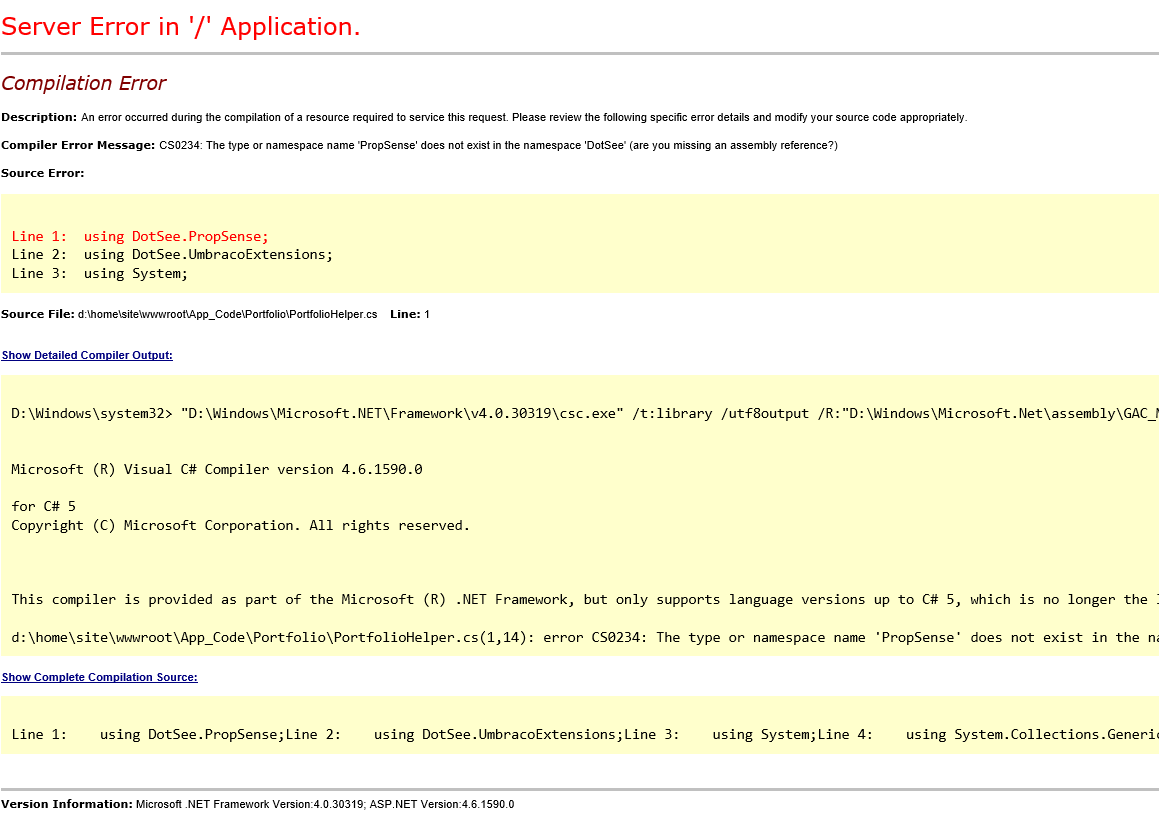The width and height of the screenshot is (1159, 815).
Task: Click the Version Information footer text
Action: pyautogui.click(x=257, y=804)
